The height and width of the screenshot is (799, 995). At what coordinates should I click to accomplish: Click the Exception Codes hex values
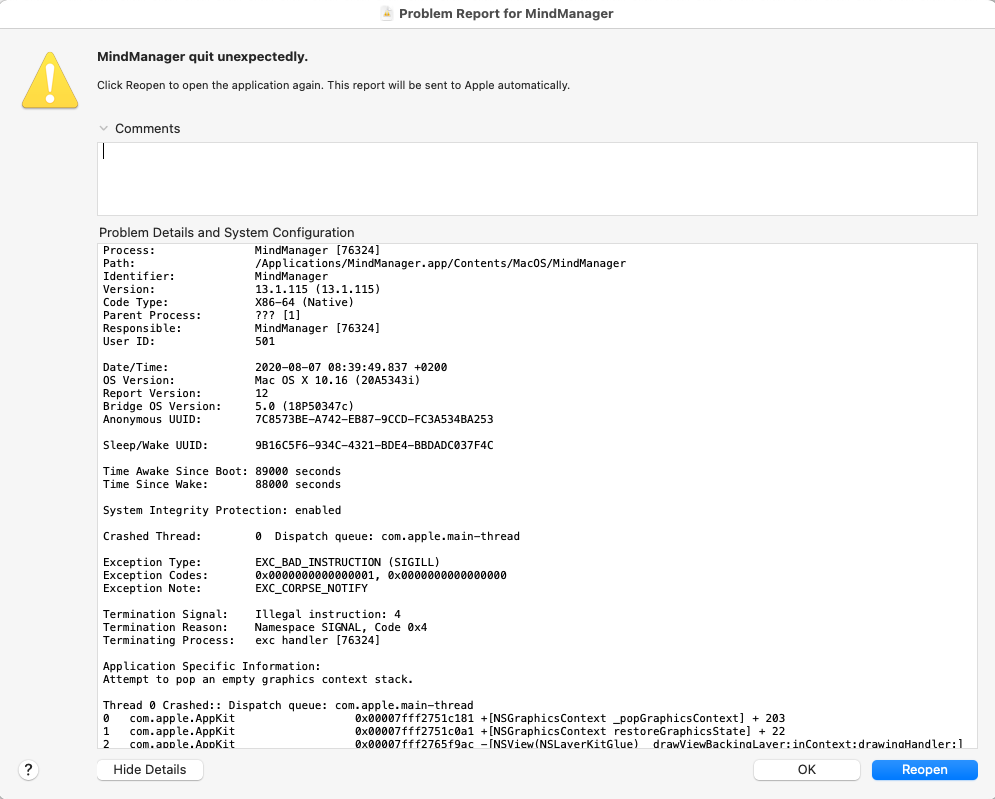point(381,575)
